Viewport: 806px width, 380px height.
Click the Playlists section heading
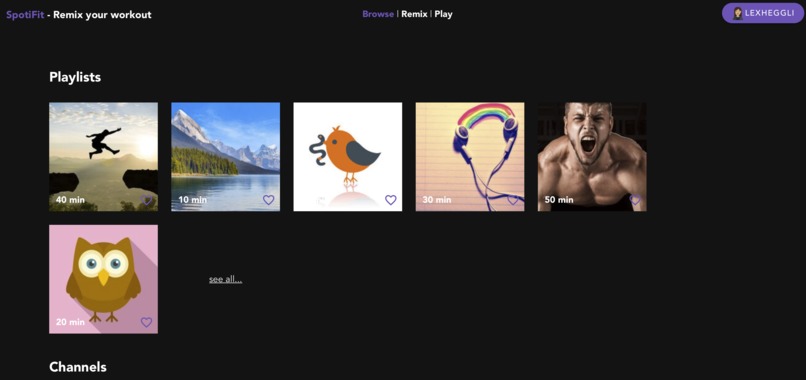click(75, 77)
